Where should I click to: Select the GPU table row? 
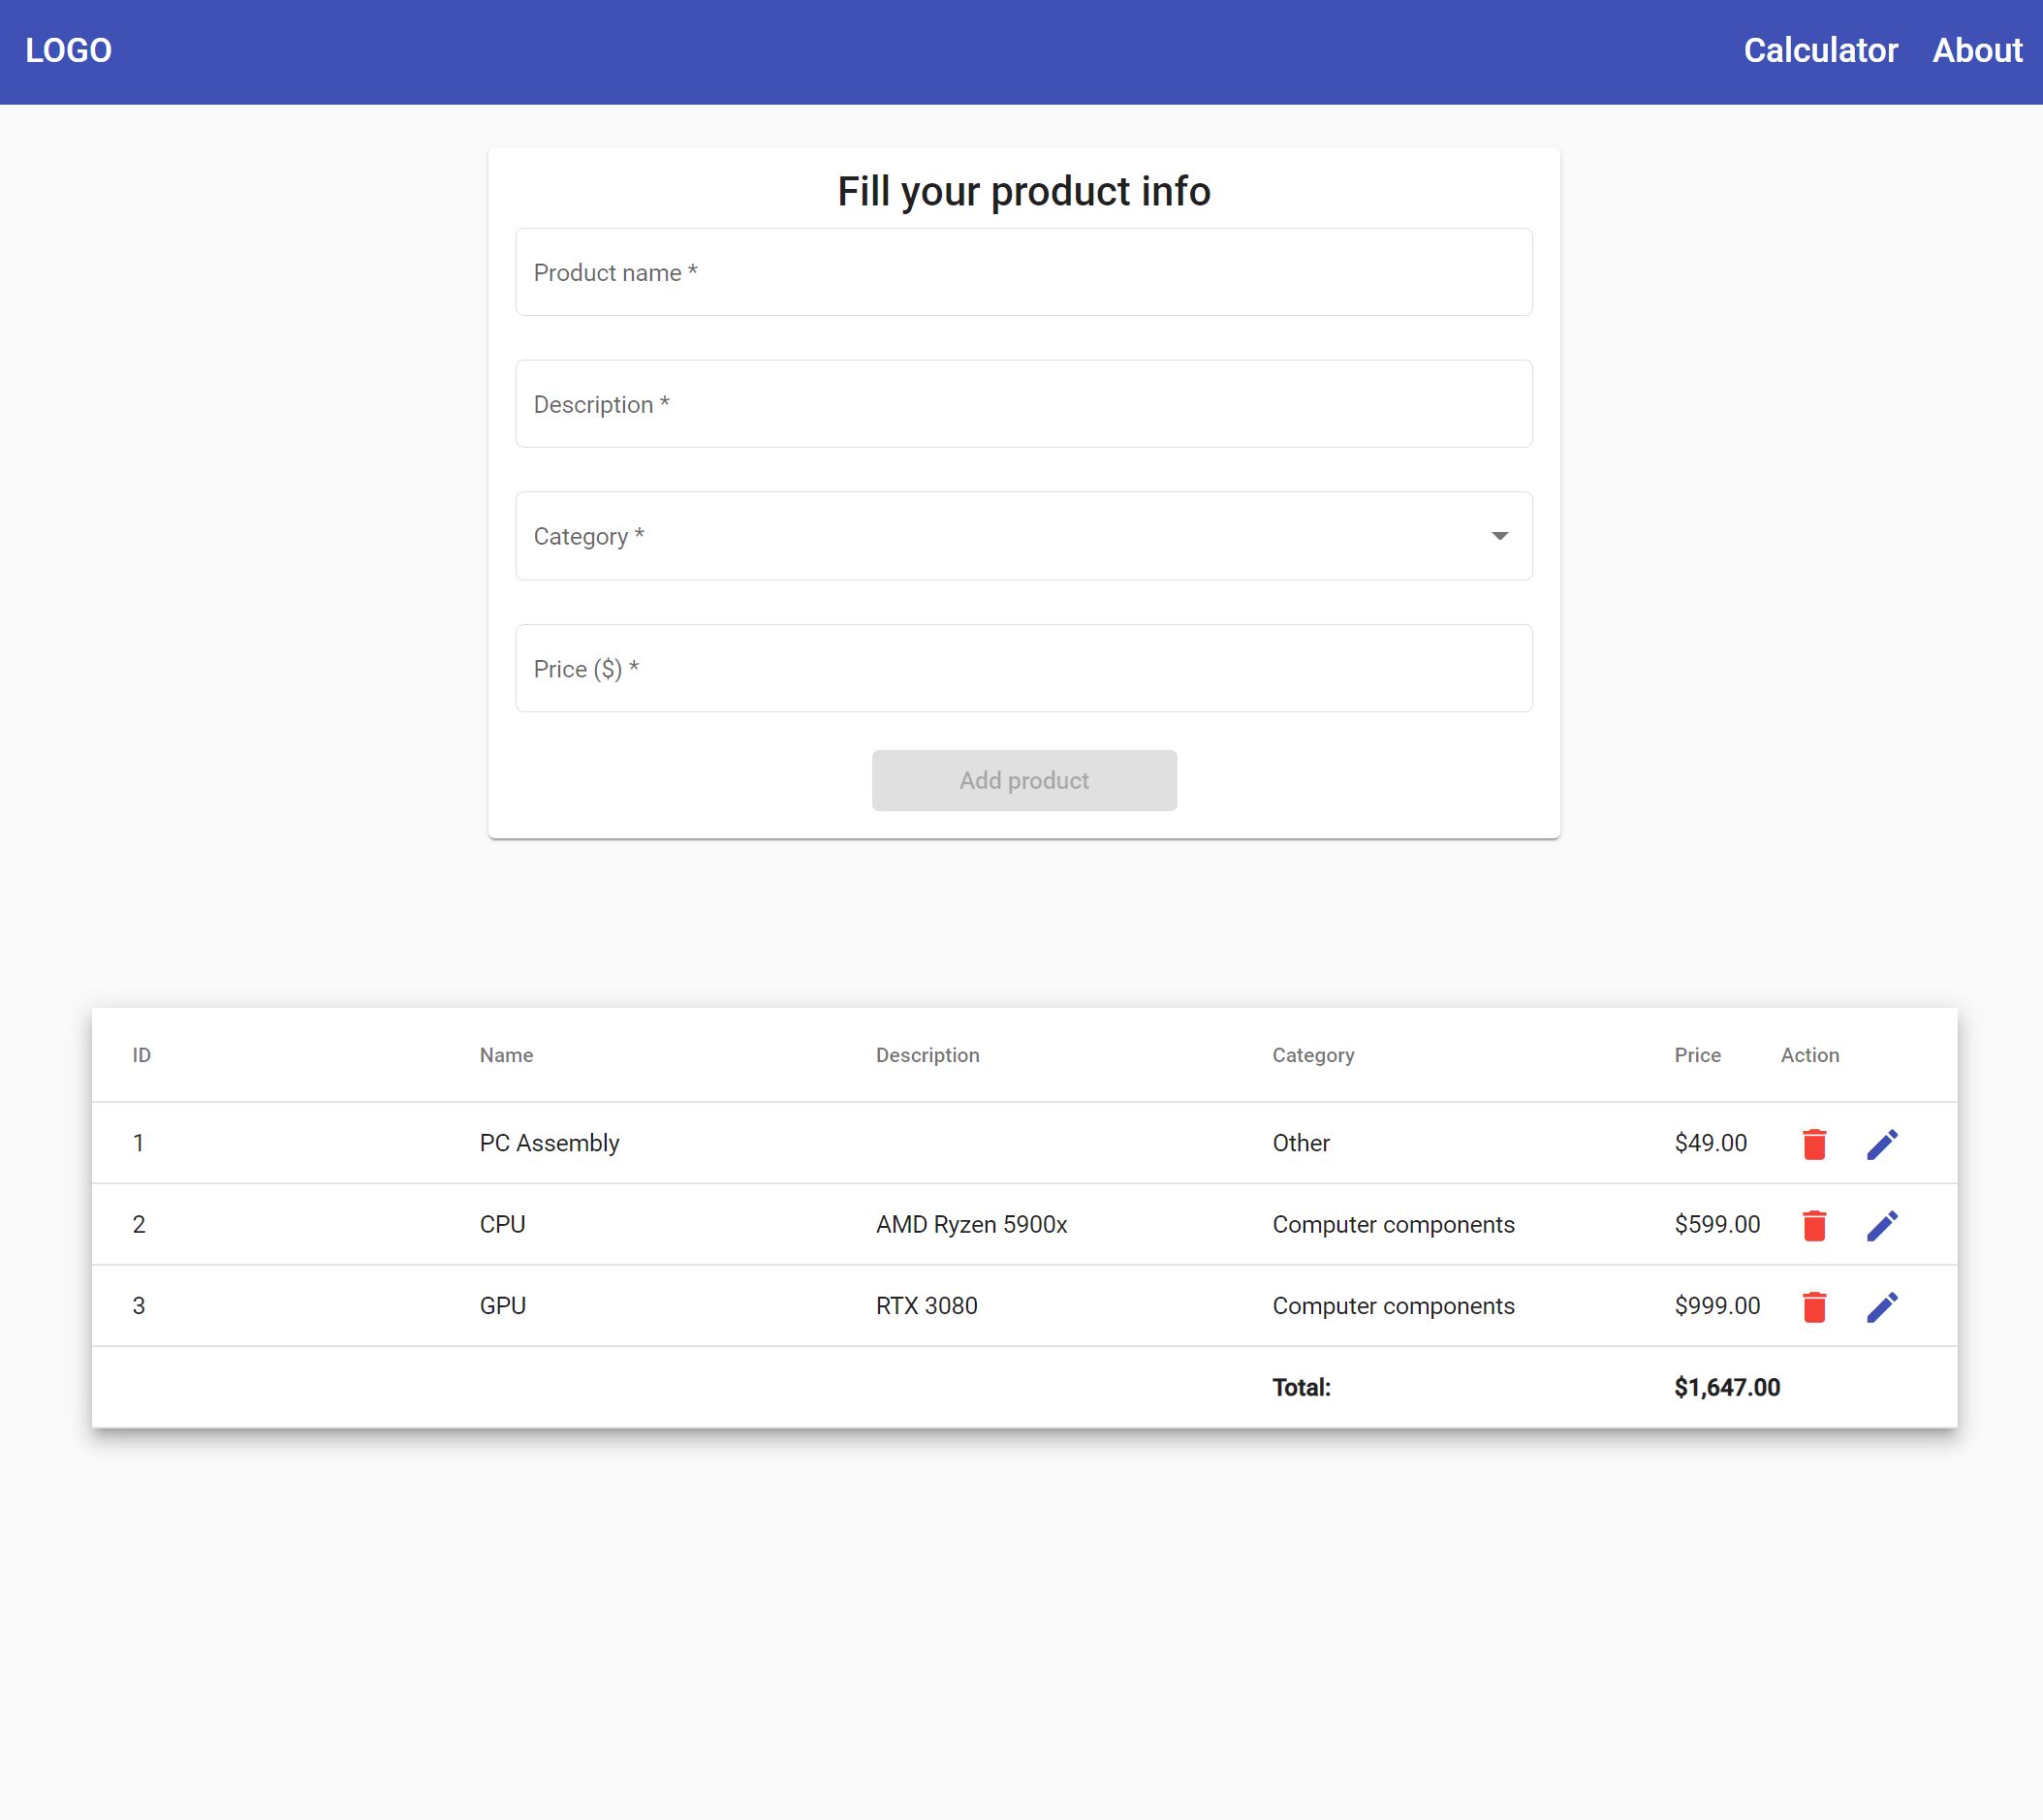[x=700, y=1306]
